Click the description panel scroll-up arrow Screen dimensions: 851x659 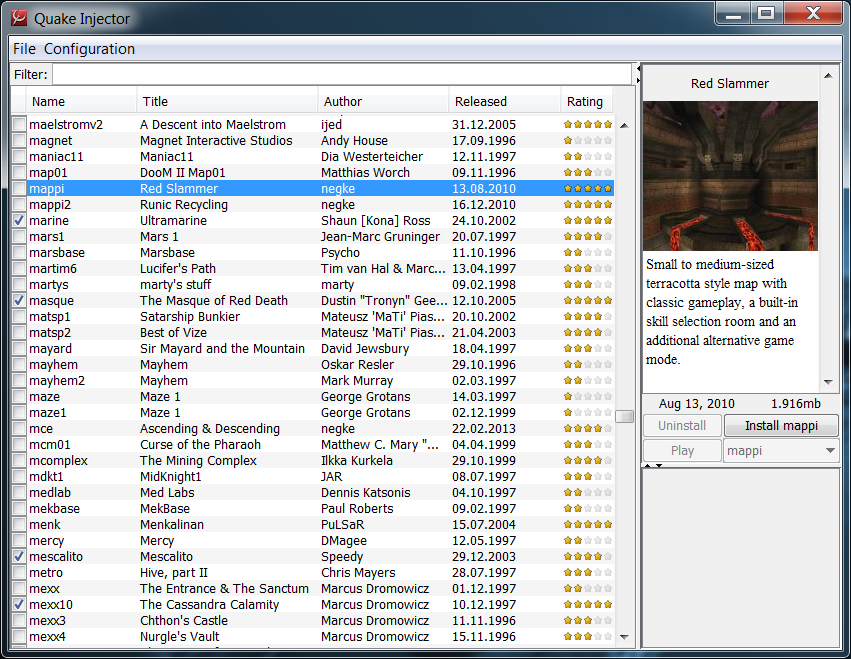click(x=828, y=76)
